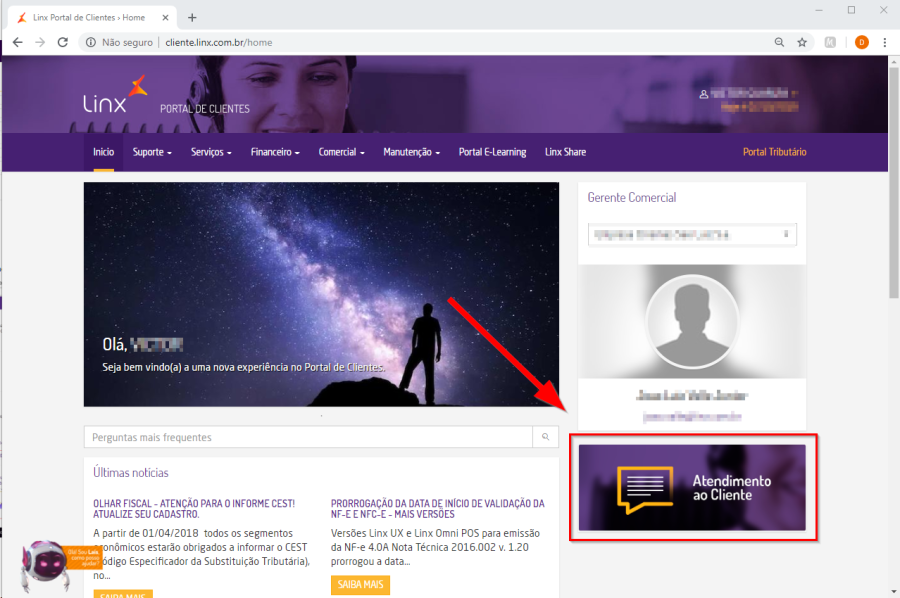Click the user account icon in header

703,94
